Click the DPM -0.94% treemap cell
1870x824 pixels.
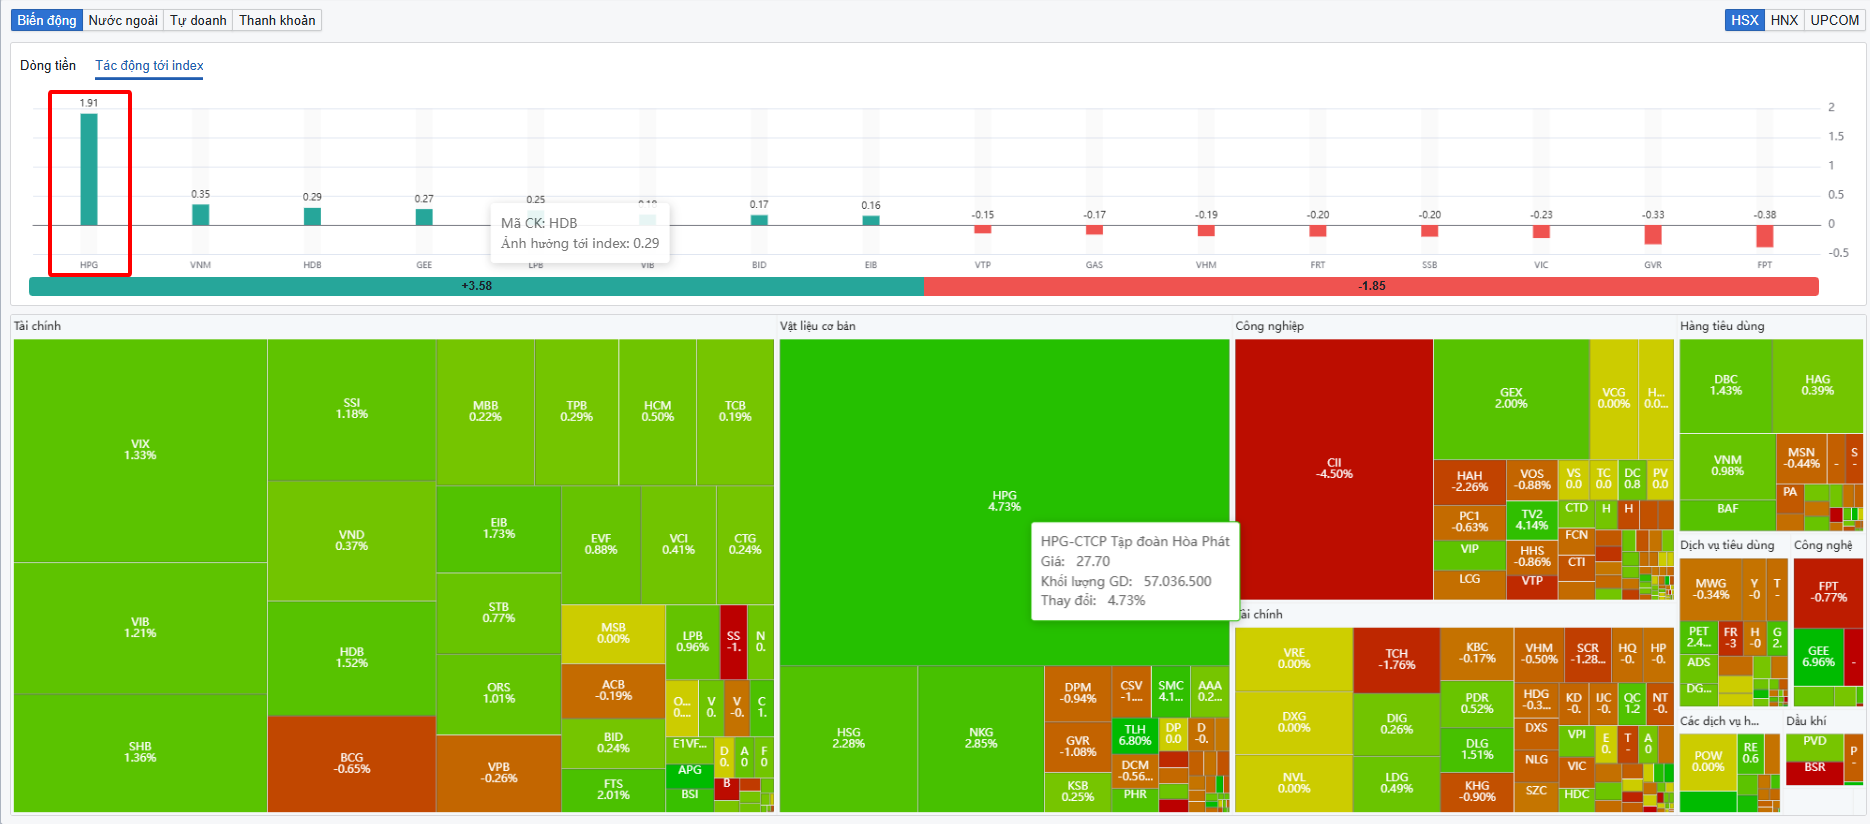click(x=1078, y=693)
